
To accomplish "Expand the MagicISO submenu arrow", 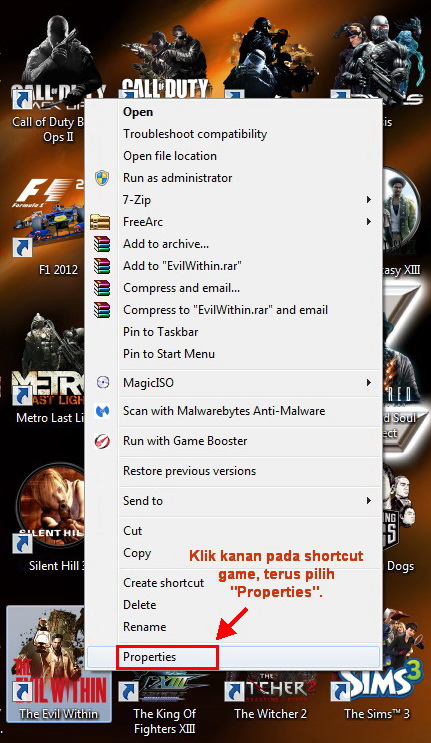I will click(368, 382).
